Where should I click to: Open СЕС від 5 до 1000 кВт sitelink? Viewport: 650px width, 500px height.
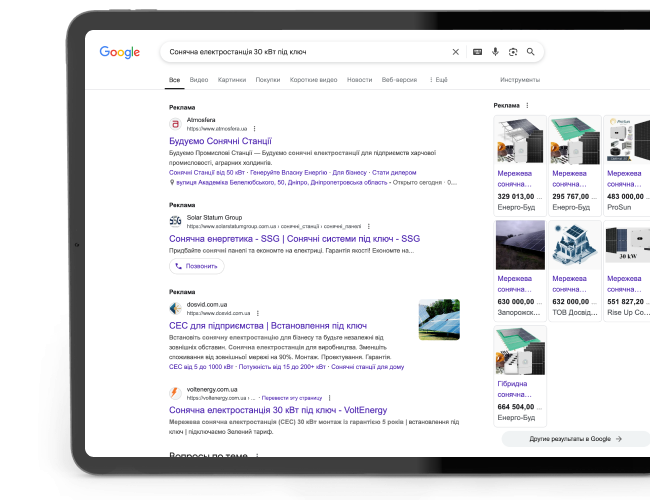(201, 367)
